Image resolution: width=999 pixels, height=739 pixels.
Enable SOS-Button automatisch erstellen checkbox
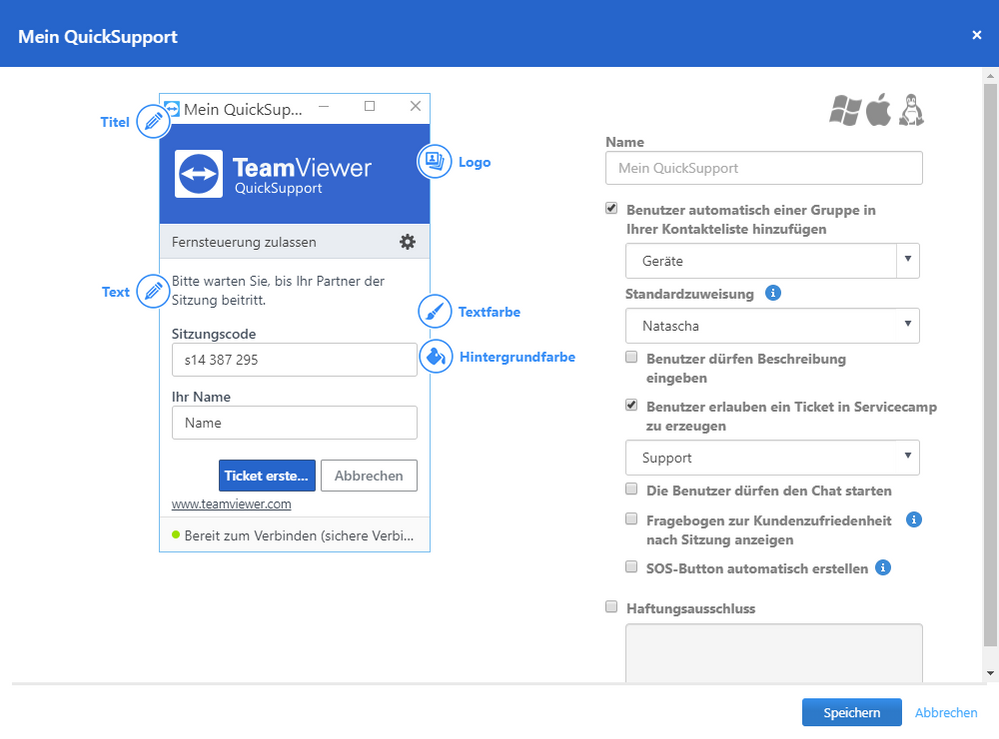click(631, 566)
